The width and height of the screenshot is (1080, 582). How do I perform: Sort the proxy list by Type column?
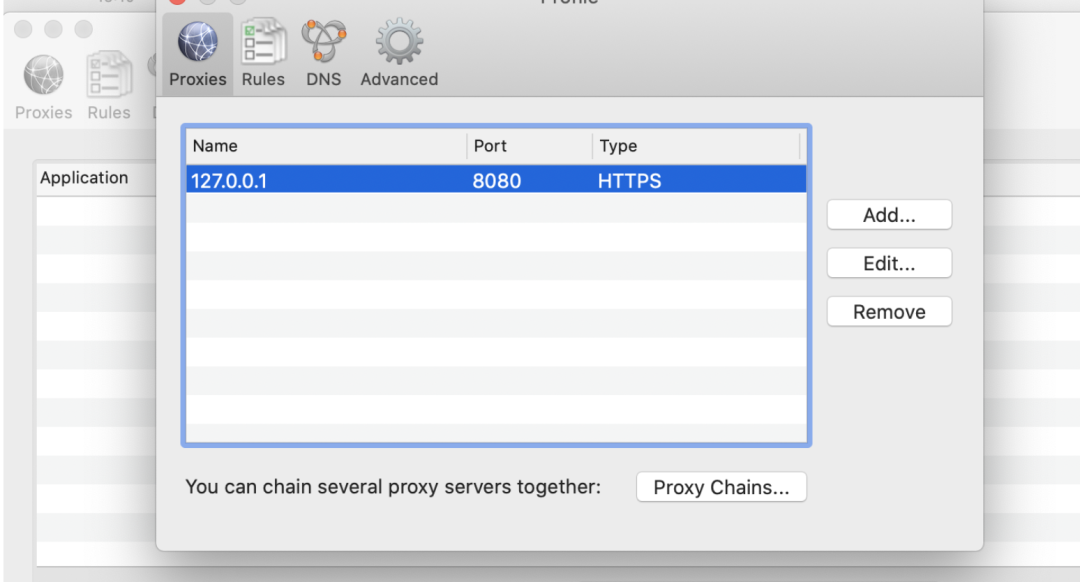click(x=697, y=146)
